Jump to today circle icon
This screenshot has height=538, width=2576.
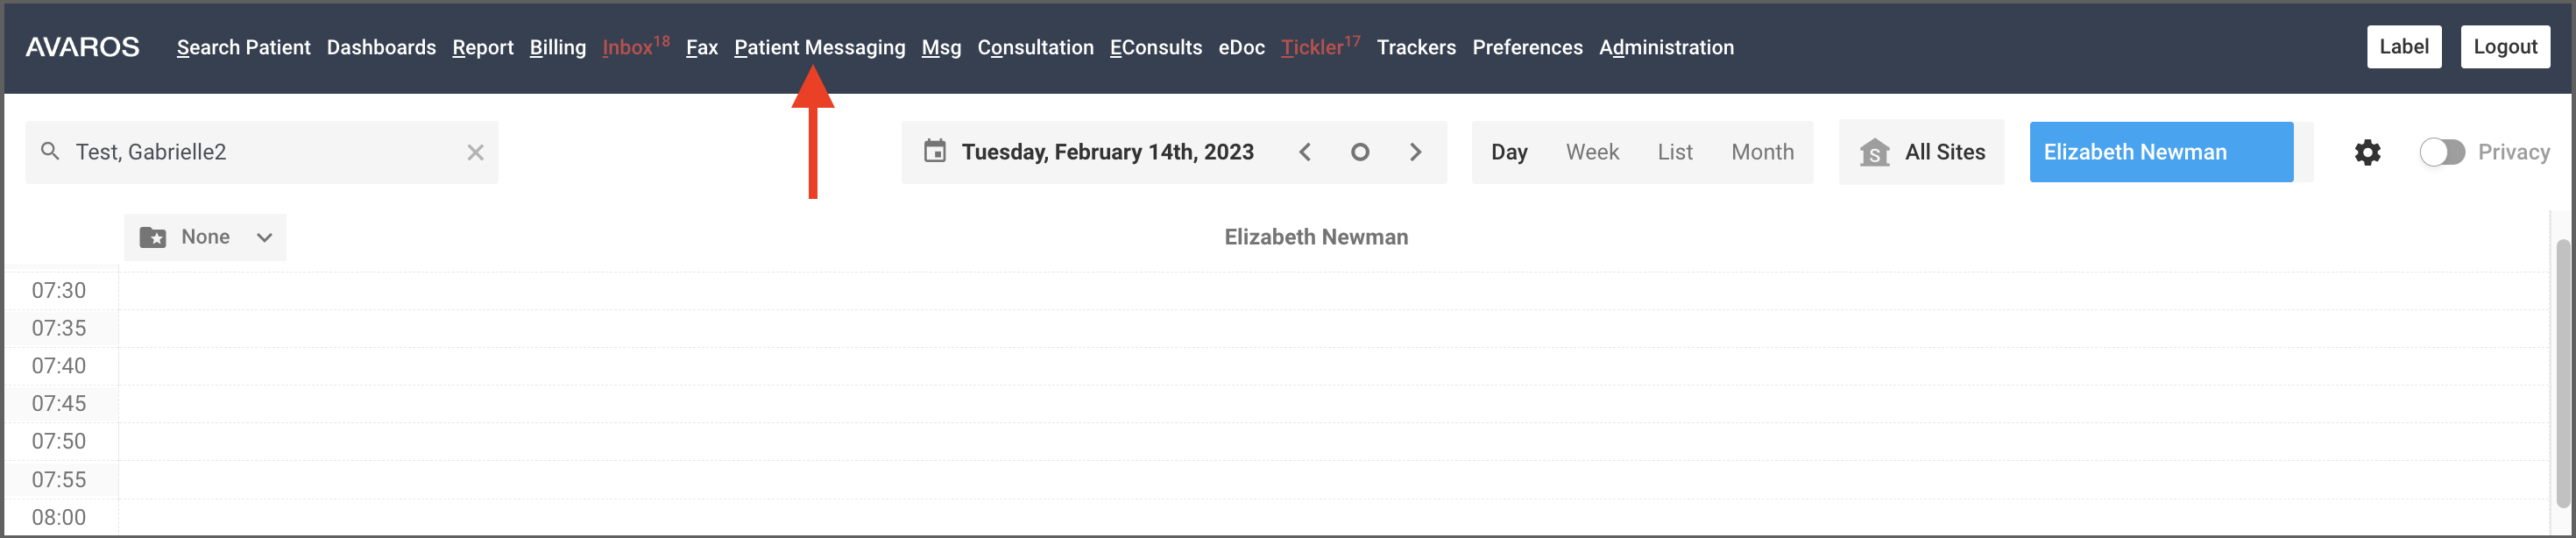coord(1359,152)
